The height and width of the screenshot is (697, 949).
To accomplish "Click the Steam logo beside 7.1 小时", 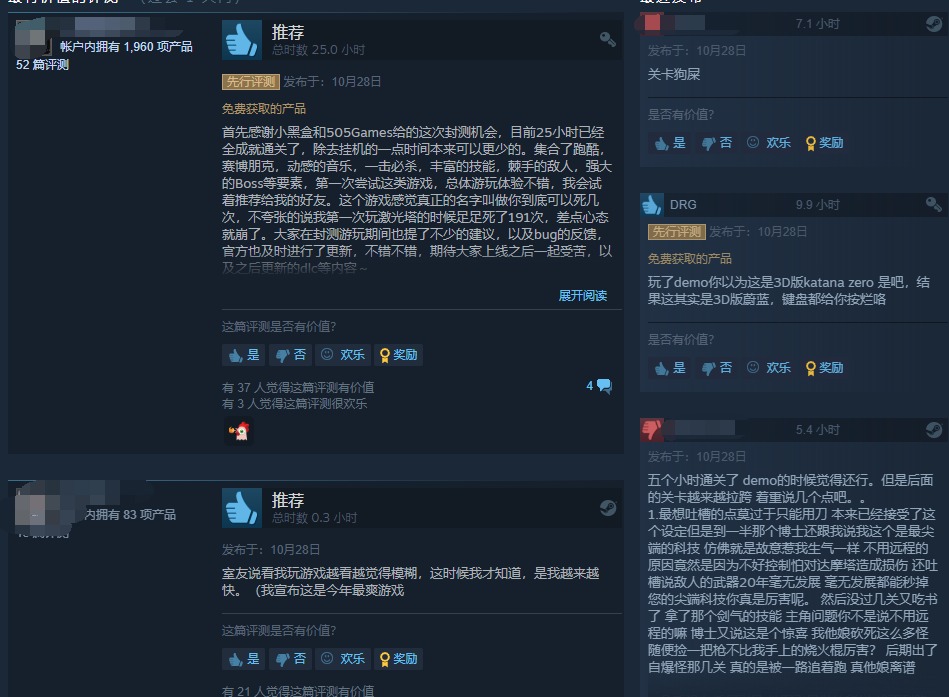I will pyautogui.click(x=933, y=24).
